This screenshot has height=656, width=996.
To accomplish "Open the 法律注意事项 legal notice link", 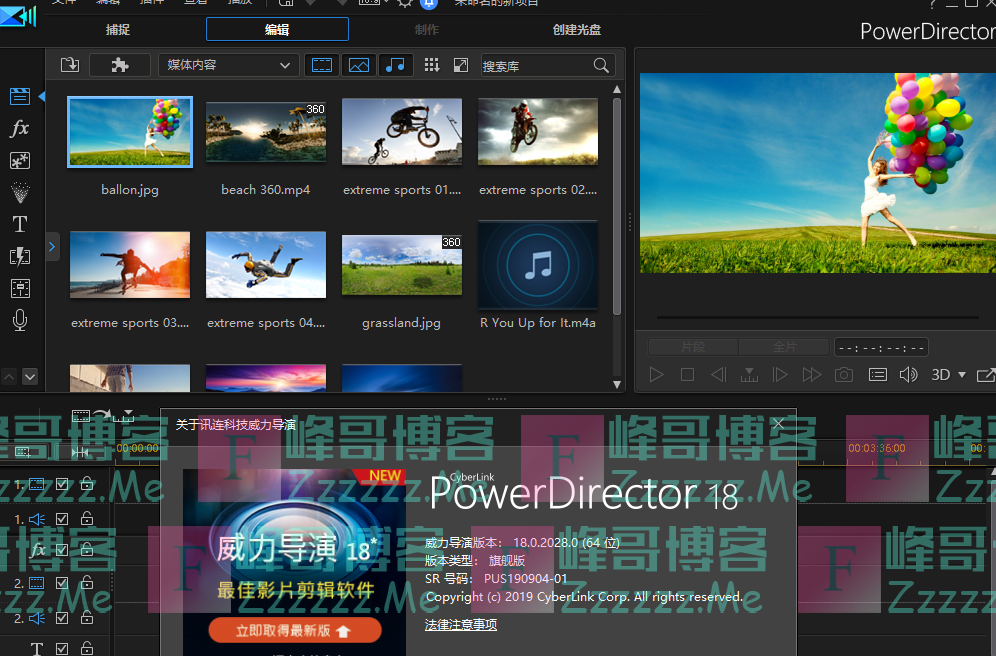I will (460, 625).
